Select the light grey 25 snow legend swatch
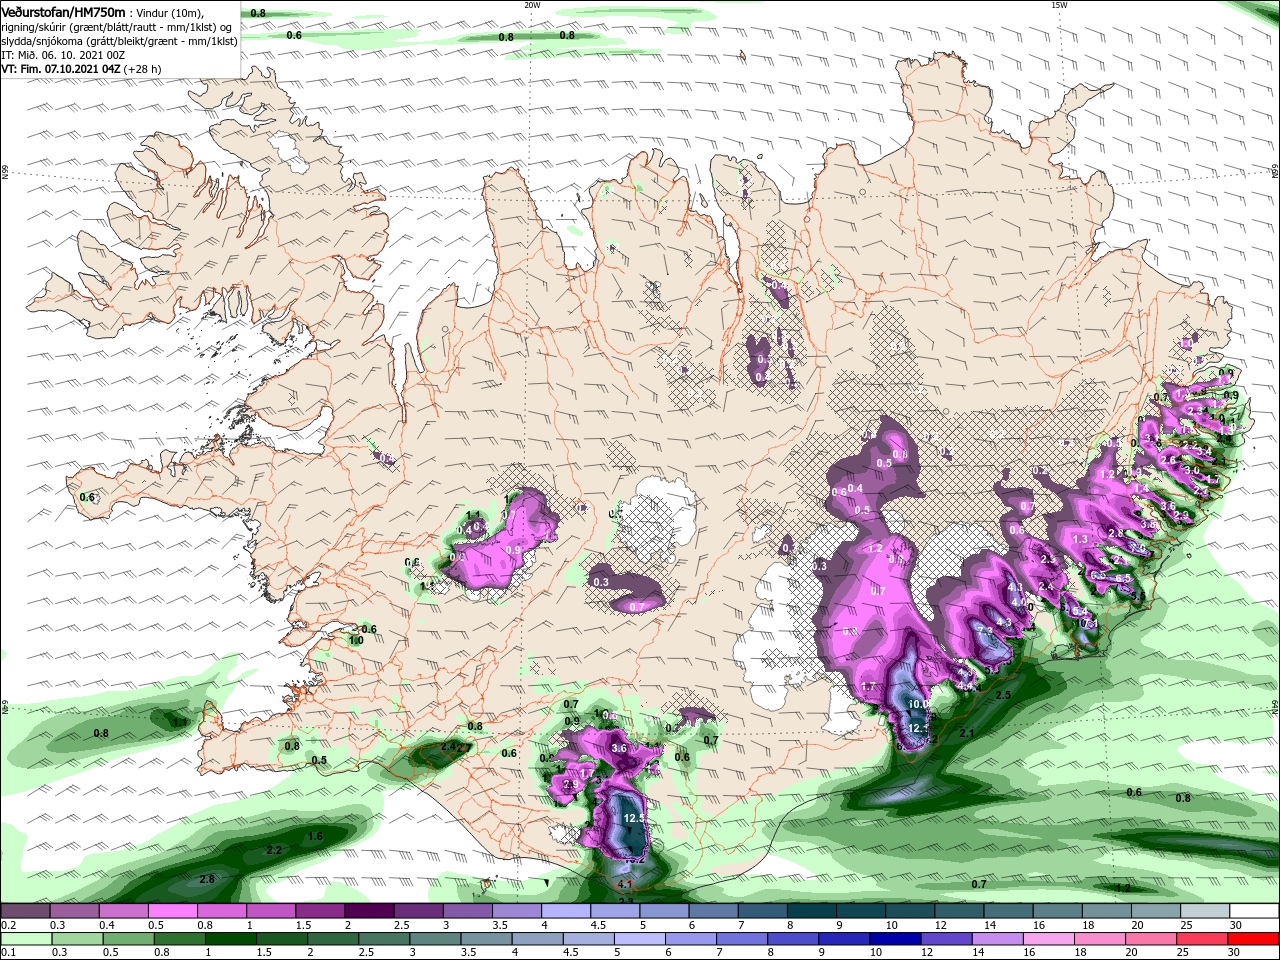The width and height of the screenshot is (1280, 960). (1206, 912)
